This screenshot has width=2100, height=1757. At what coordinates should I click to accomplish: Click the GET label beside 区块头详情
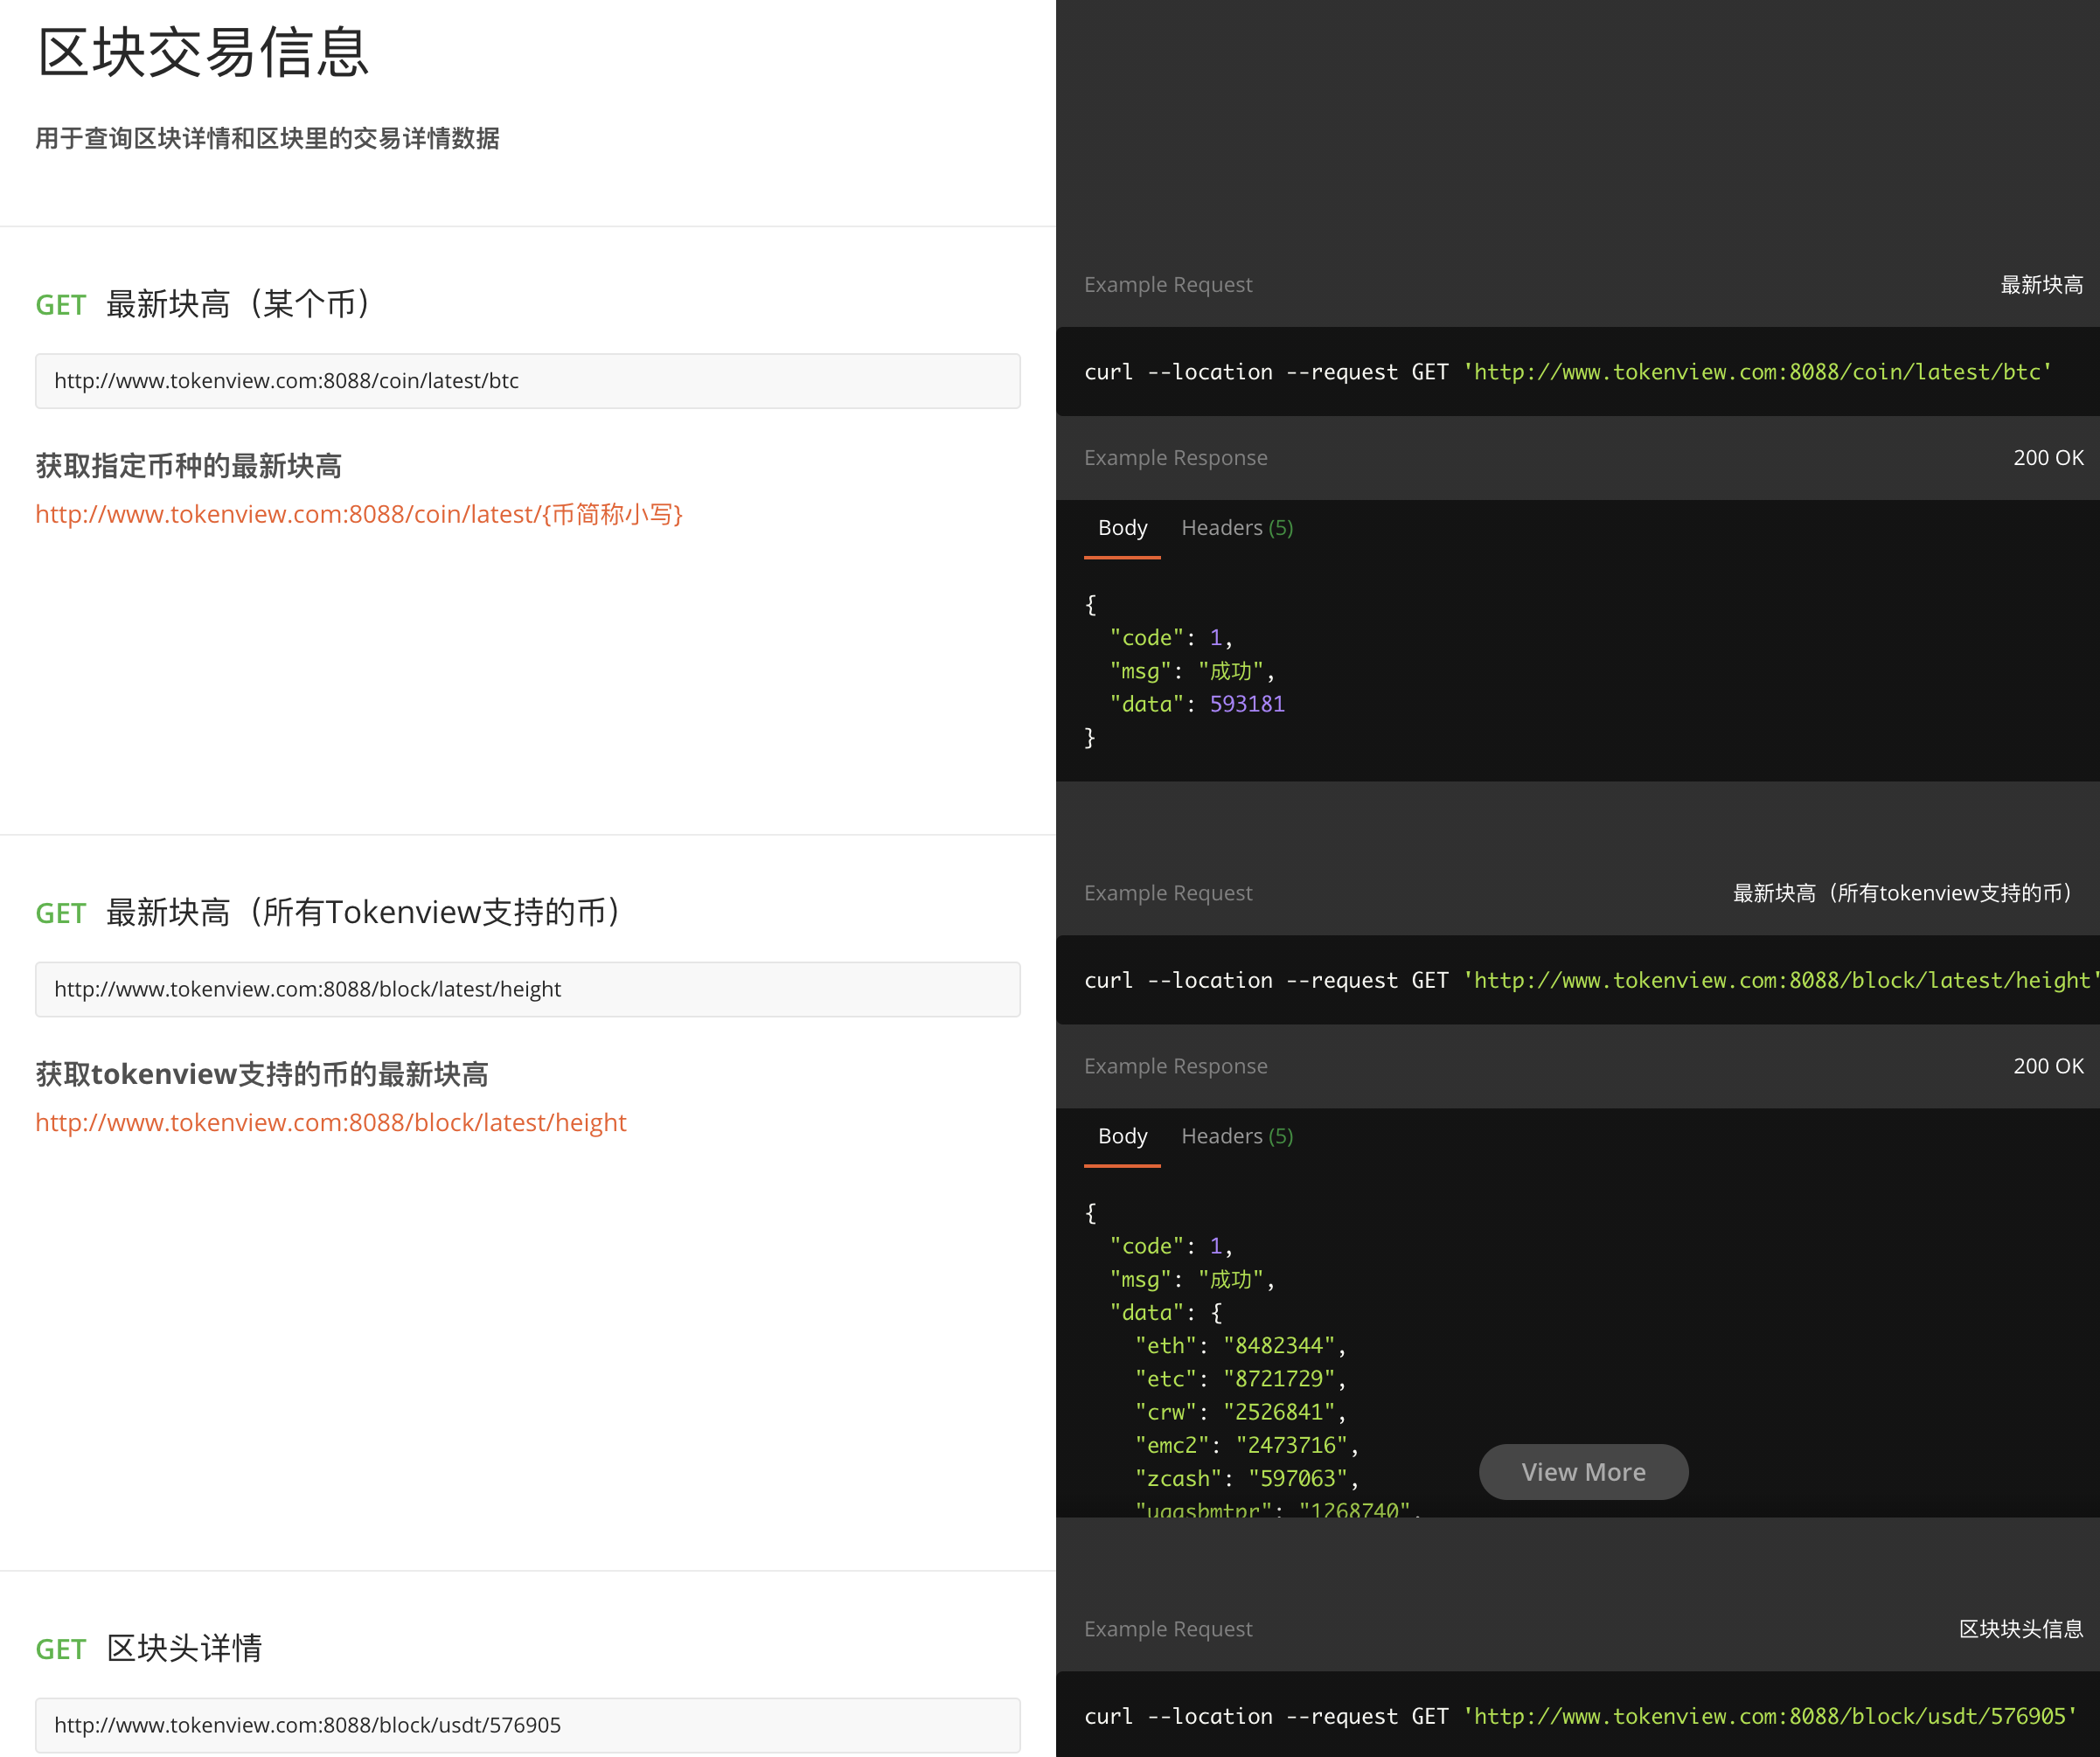coord(60,1649)
